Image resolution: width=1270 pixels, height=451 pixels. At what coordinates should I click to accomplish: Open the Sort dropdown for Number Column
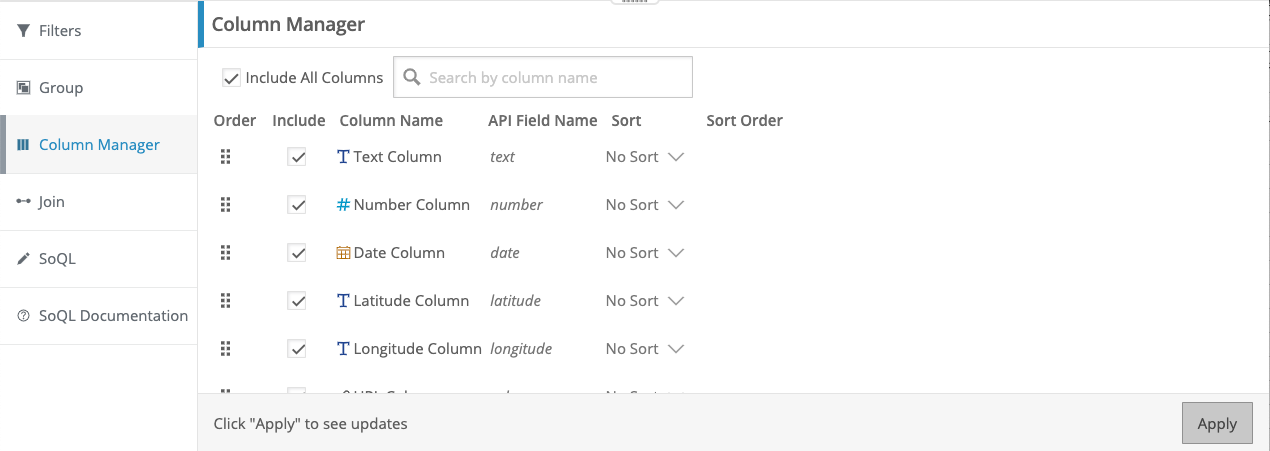coord(645,205)
